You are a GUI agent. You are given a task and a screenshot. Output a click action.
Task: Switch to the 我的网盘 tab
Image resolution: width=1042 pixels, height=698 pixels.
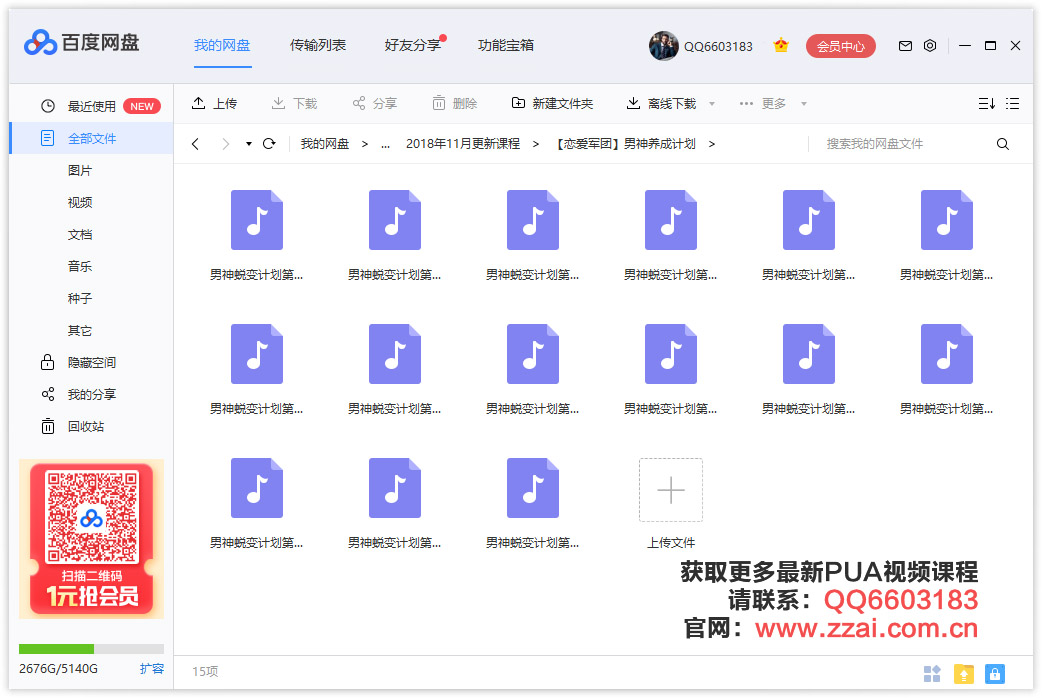(222, 45)
